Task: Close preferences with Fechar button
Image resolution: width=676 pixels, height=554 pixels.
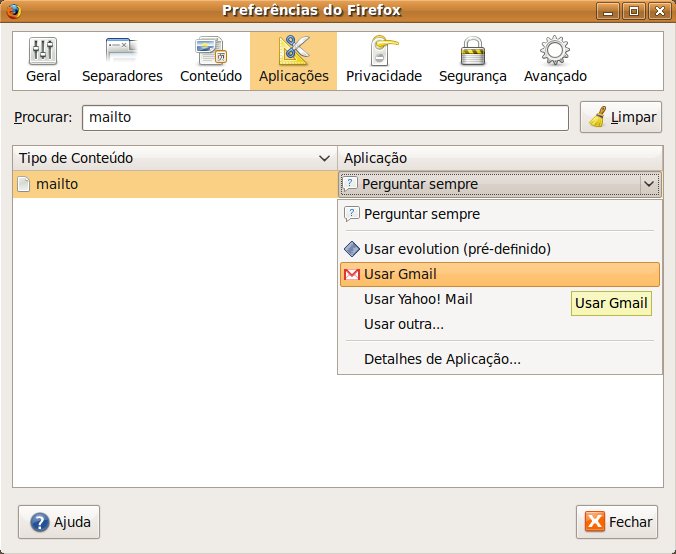Action: click(617, 522)
